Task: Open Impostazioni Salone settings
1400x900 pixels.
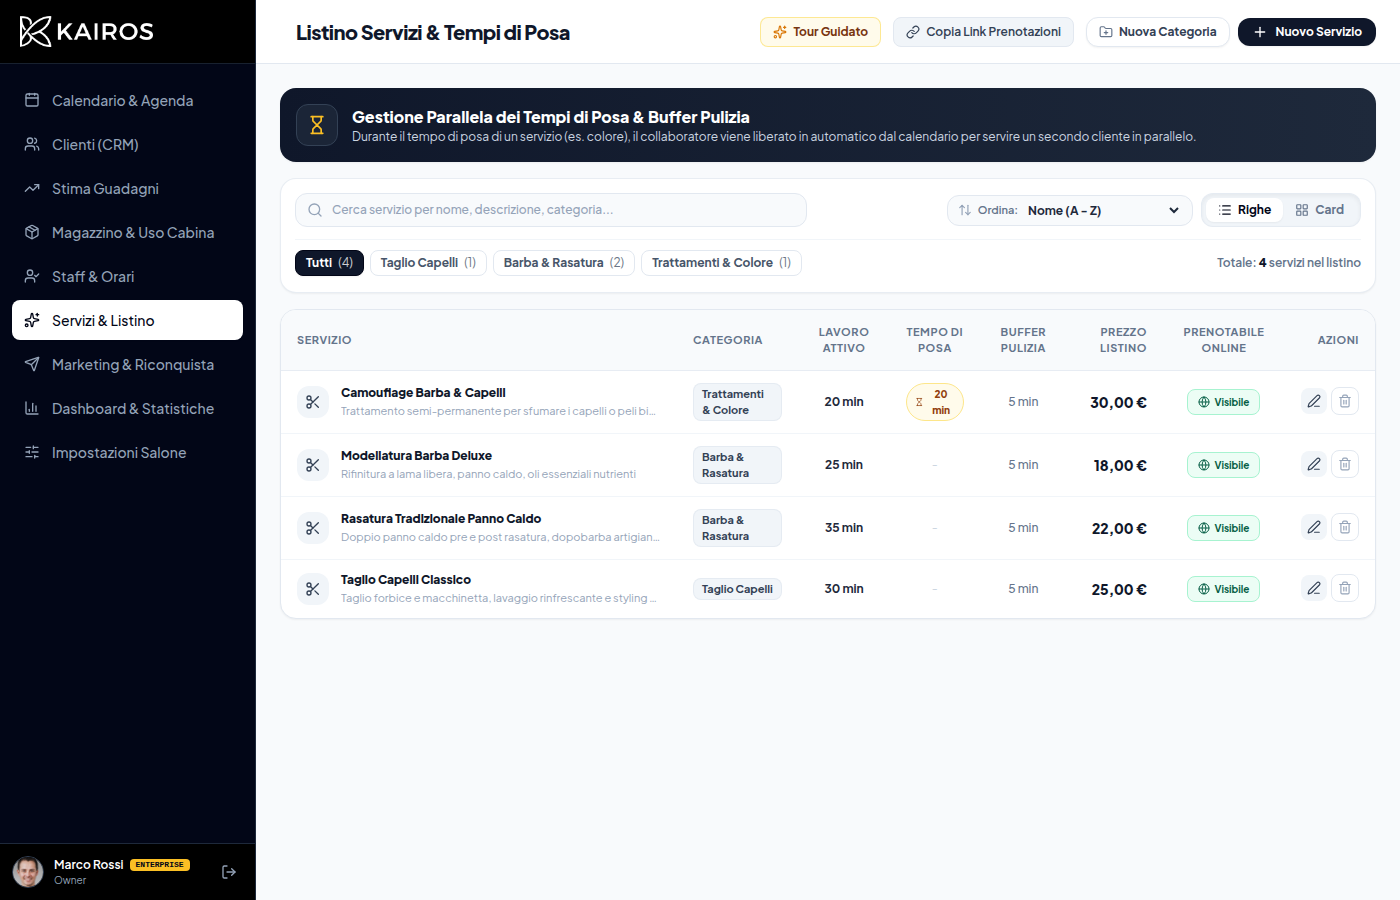Action: (127, 452)
